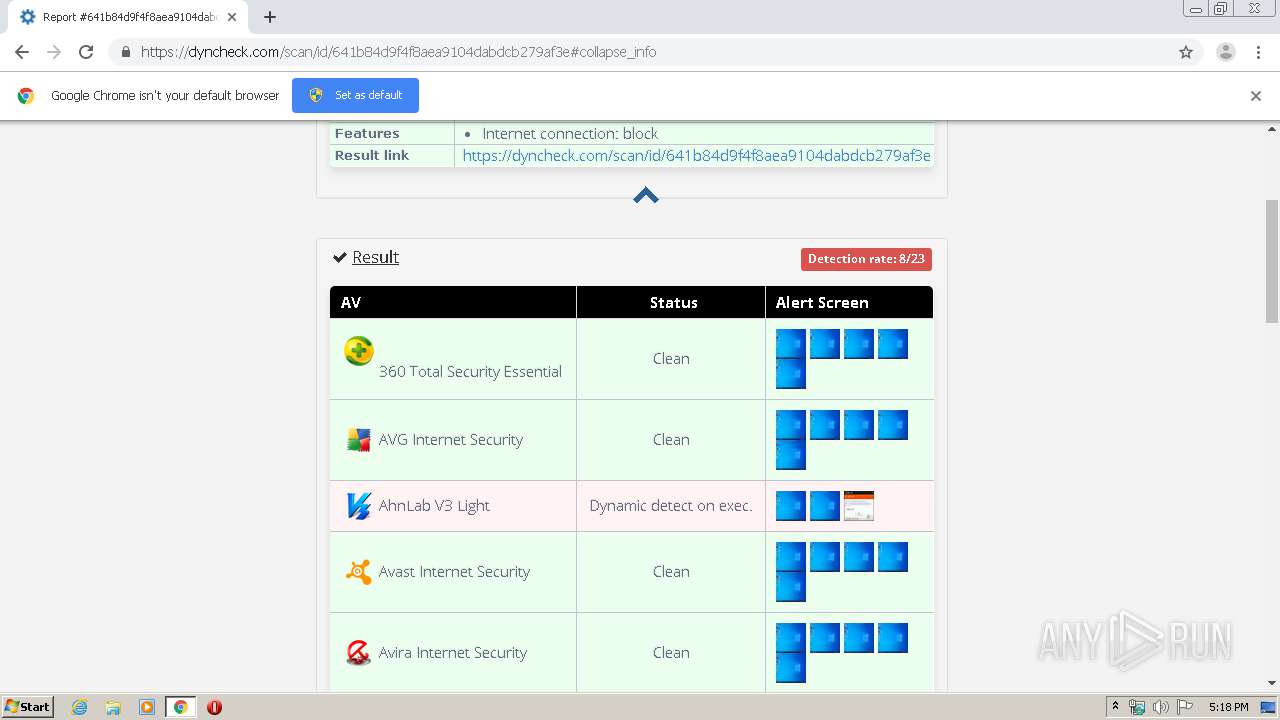This screenshot has height=720, width=1280.
Task: Open first alert screenshot in AhnLab row
Action: tap(791, 506)
